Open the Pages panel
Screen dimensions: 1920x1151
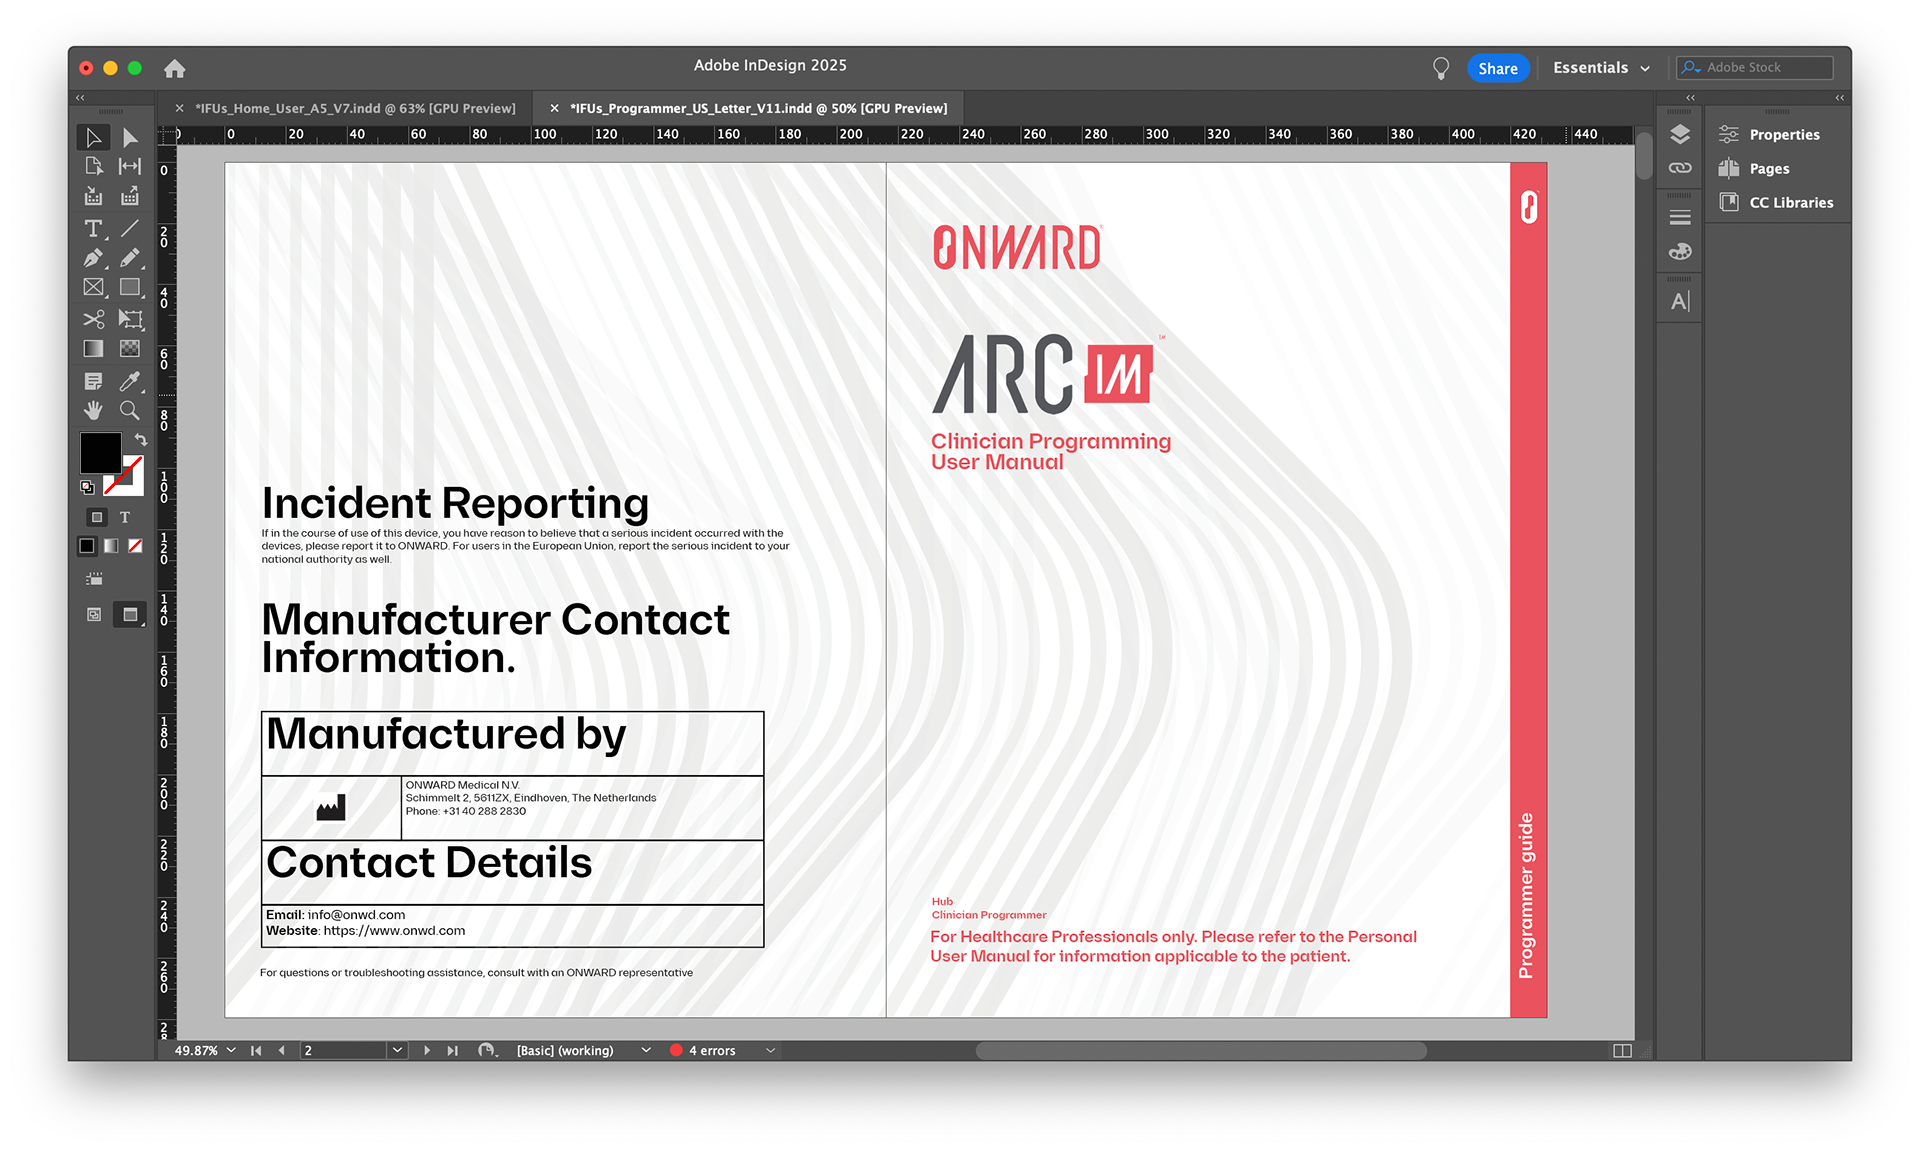coord(1754,168)
